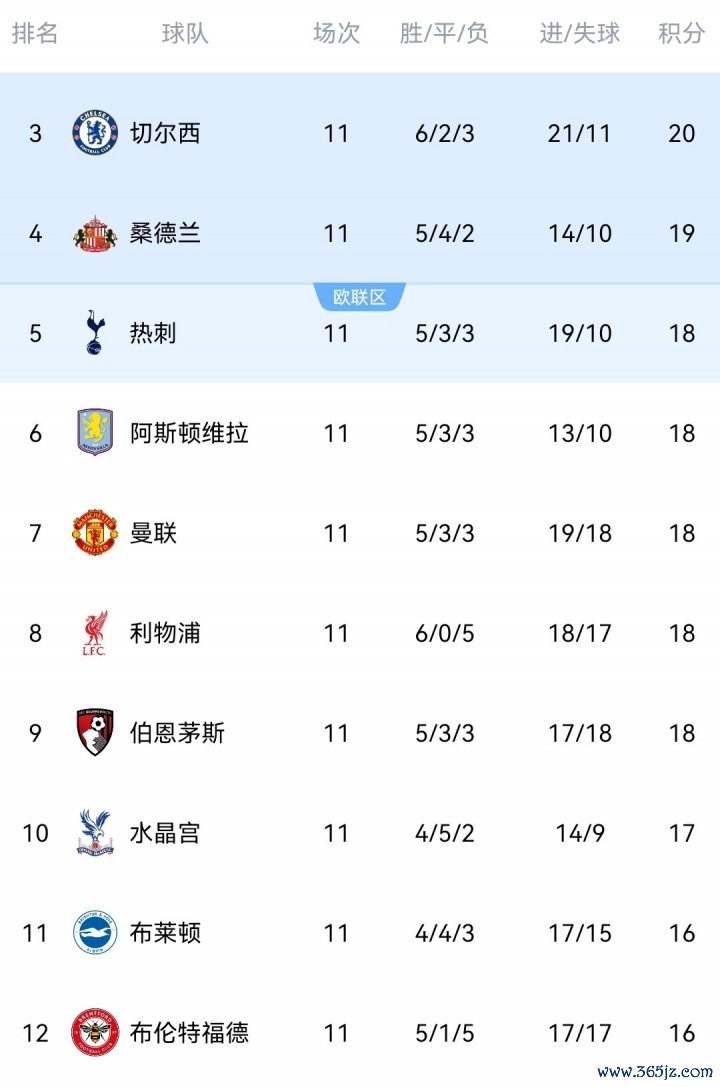Open the 切尔西 team name link
This screenshot has width=720, height=1087.
tap(165, 133)
